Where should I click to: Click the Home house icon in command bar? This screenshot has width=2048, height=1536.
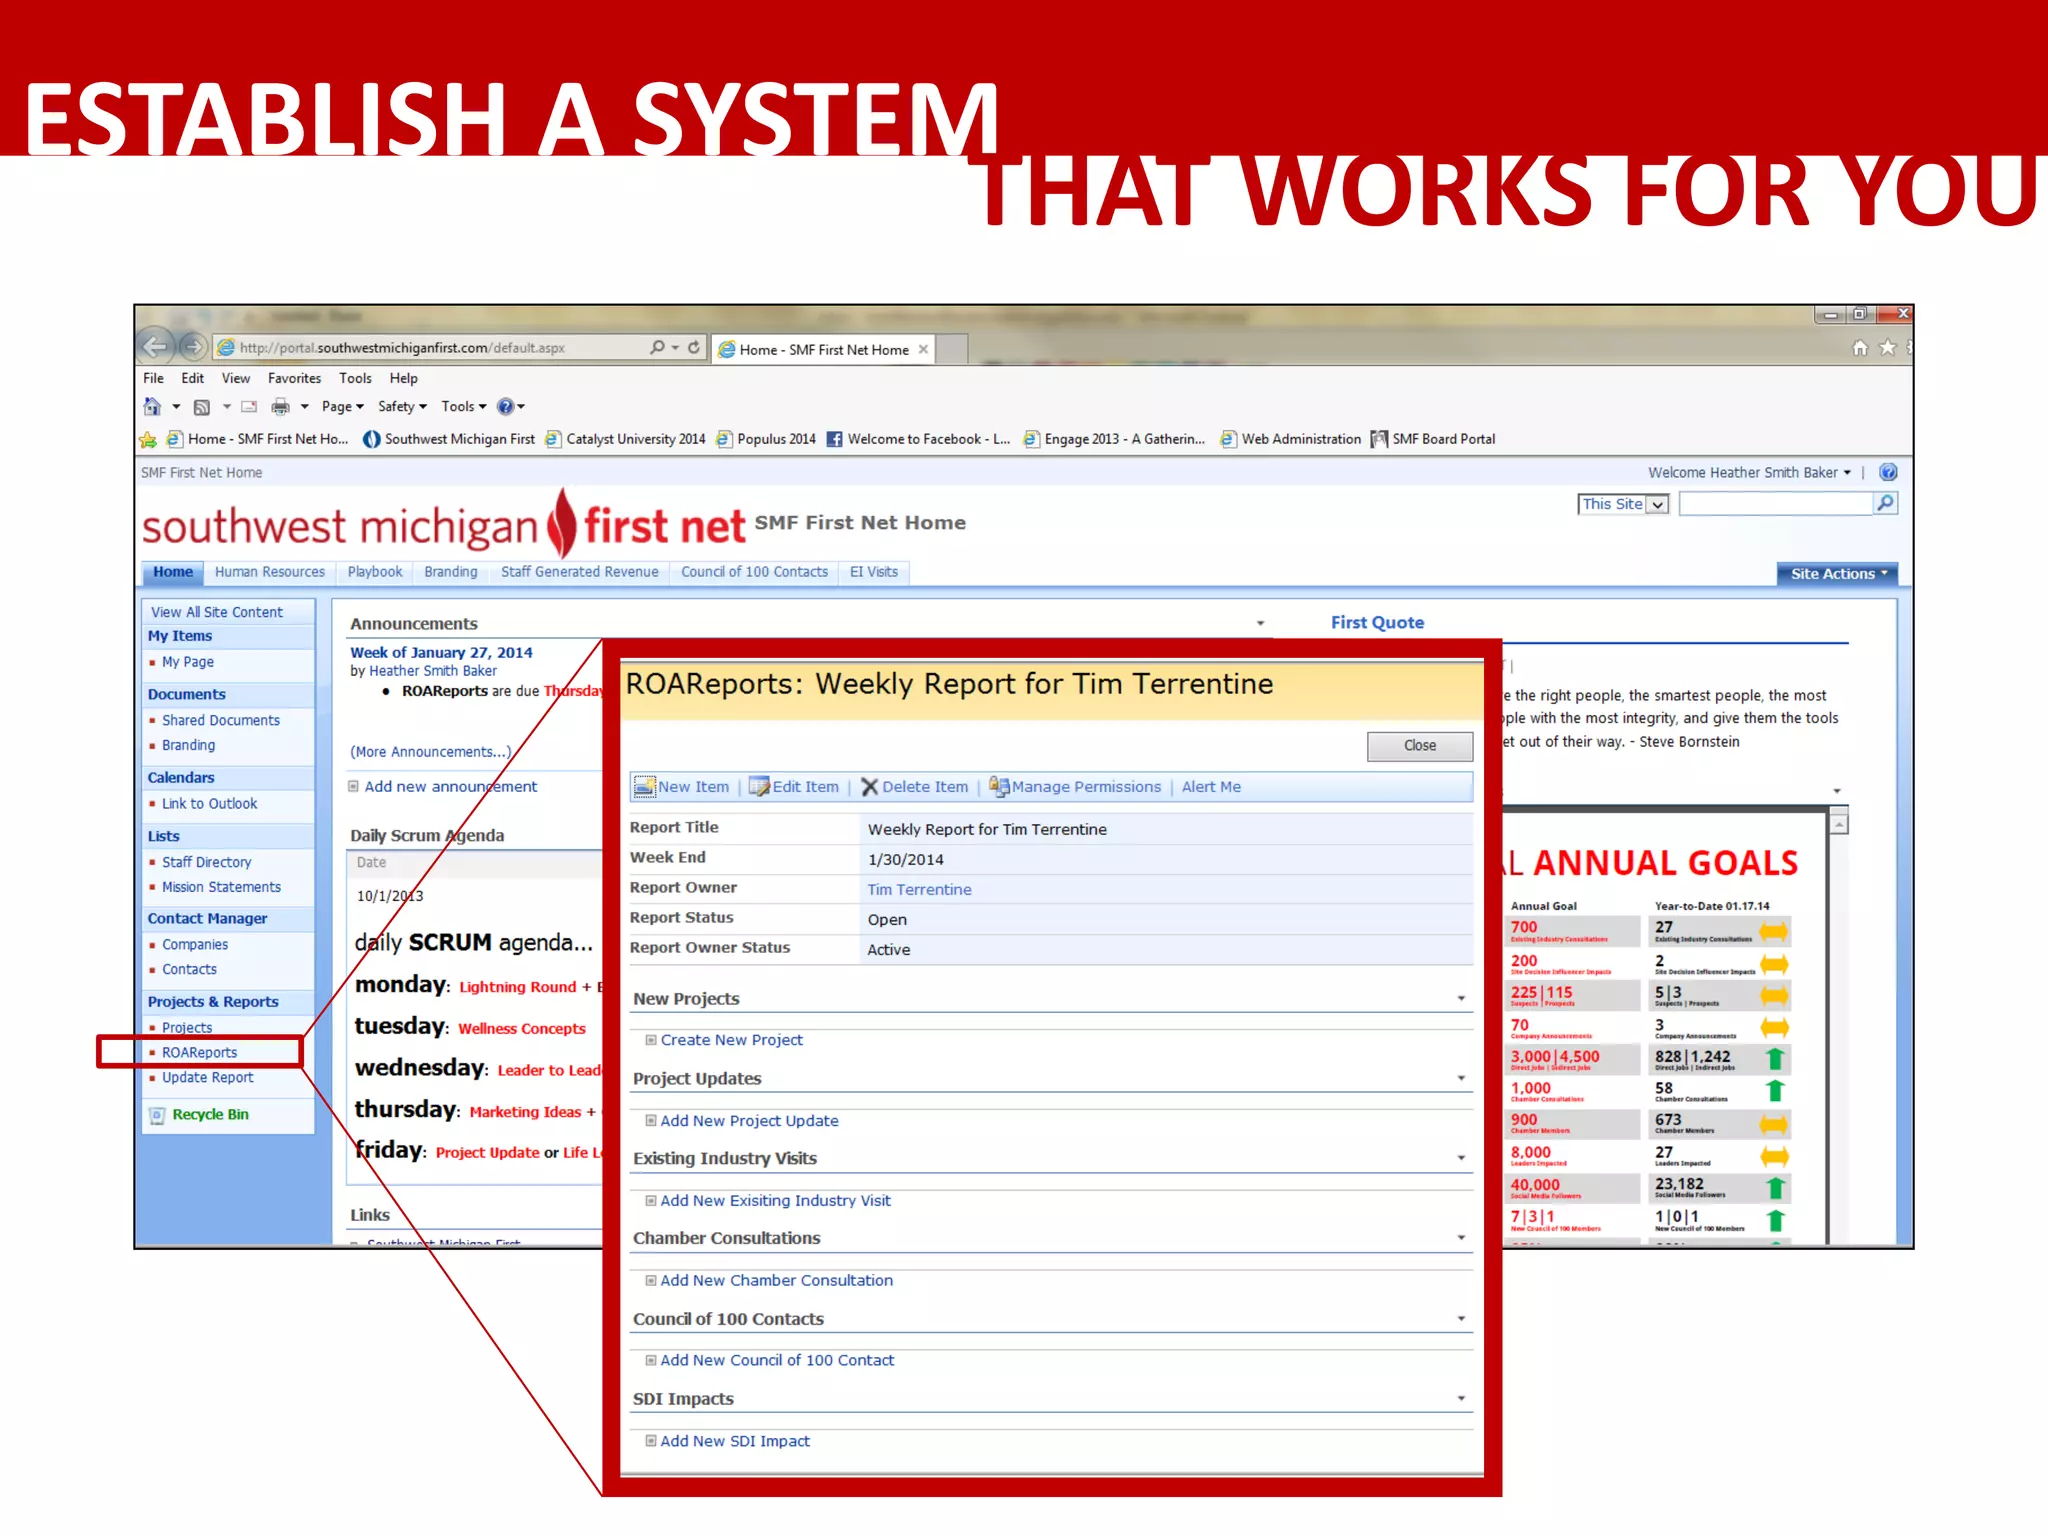pos(152,406)
